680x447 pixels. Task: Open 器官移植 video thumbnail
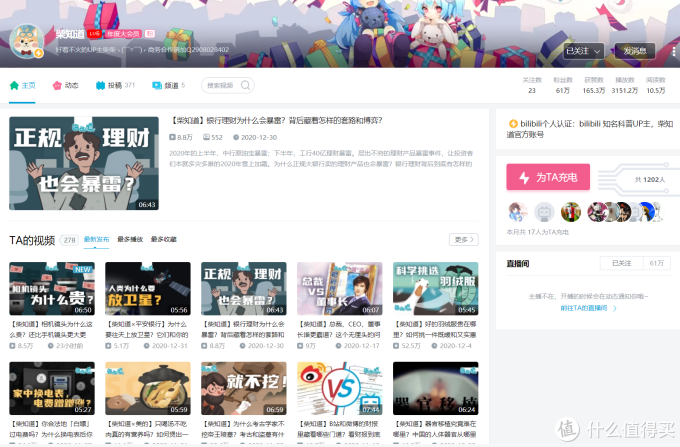[435, 388]
